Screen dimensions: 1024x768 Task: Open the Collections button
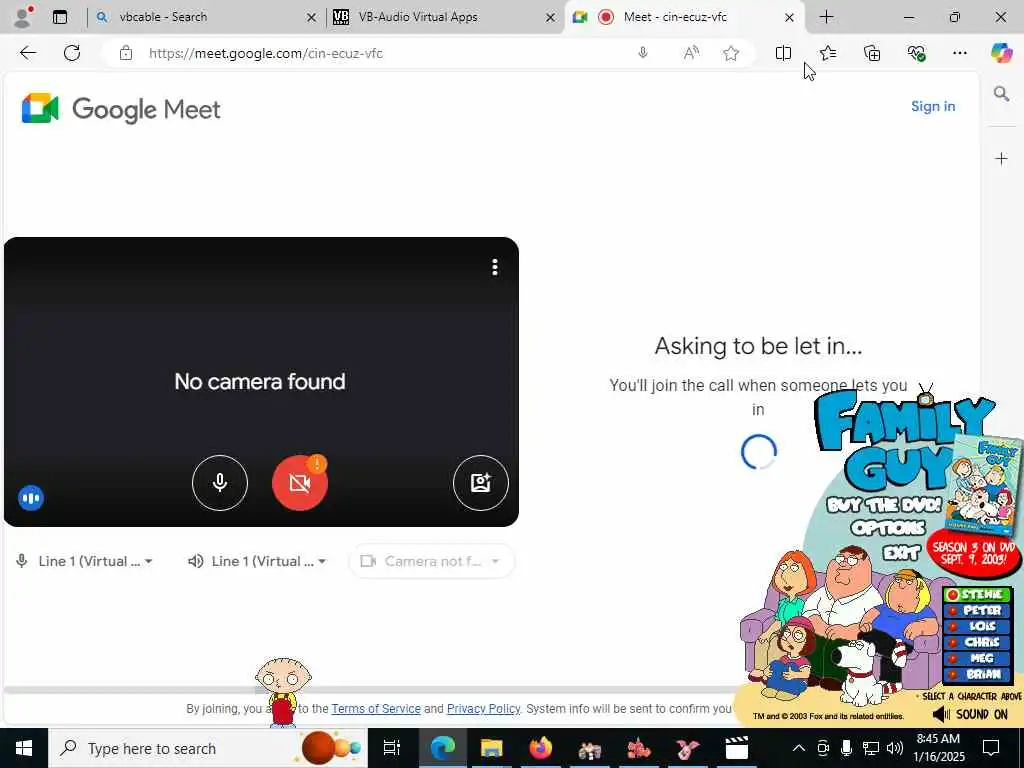point(872,53)
